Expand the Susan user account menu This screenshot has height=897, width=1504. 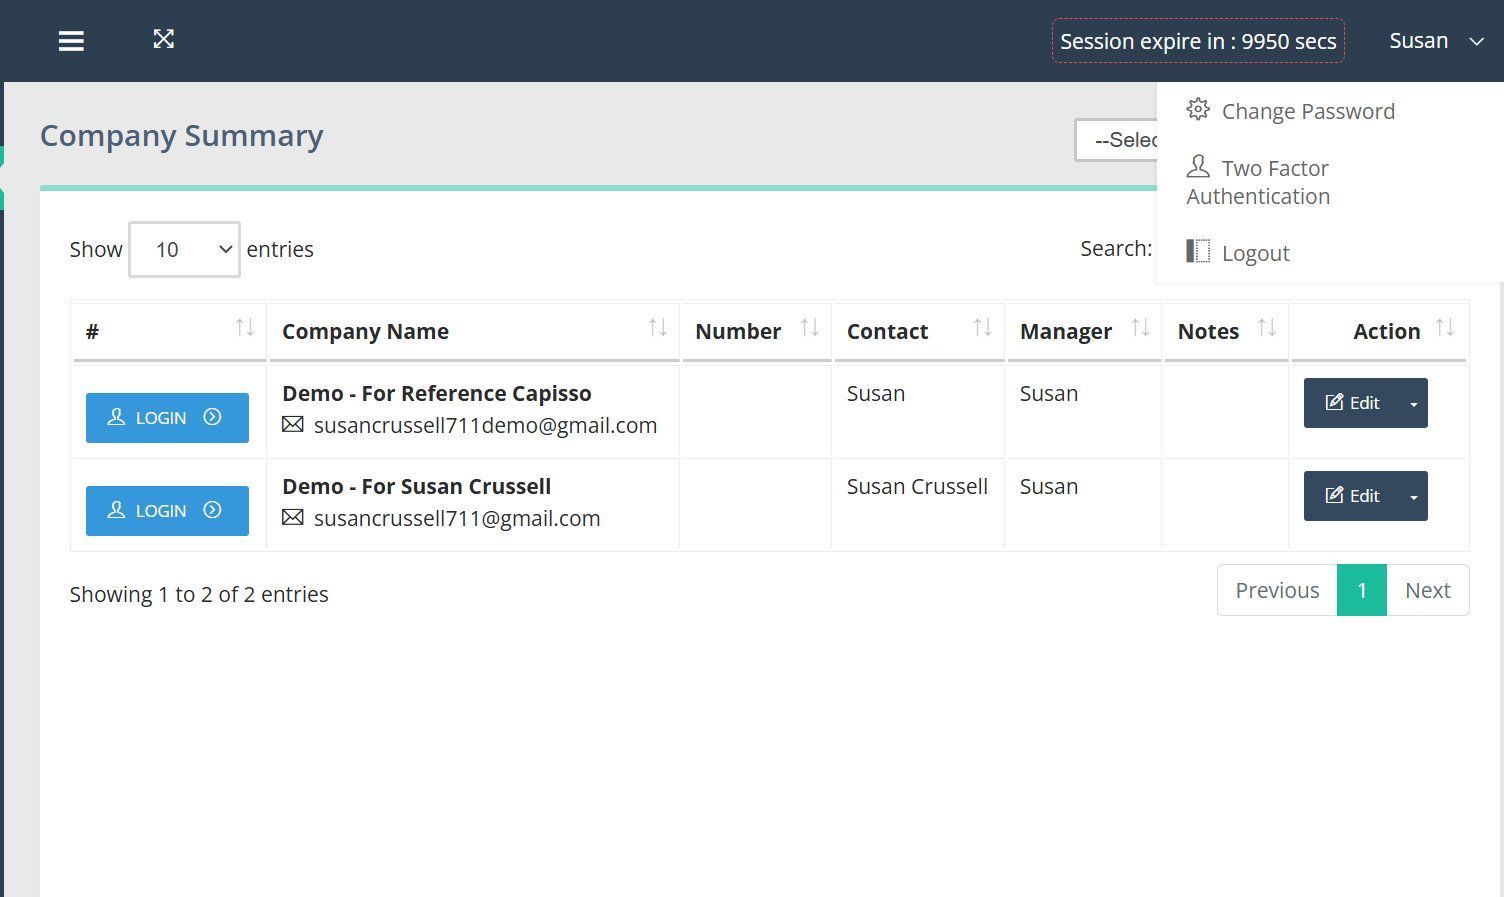tap(1435, 41)
